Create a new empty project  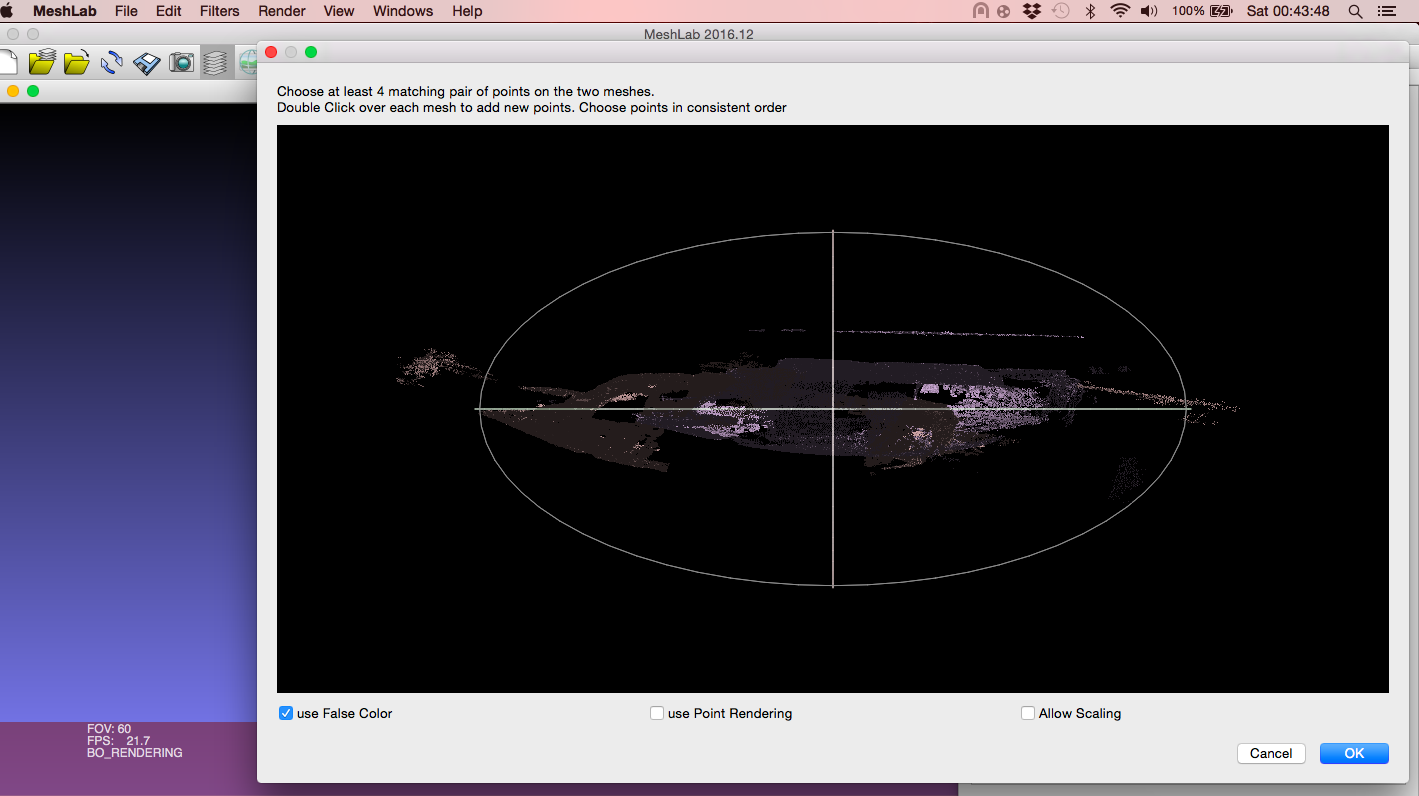pyautogui.click(x=6, y=61)
